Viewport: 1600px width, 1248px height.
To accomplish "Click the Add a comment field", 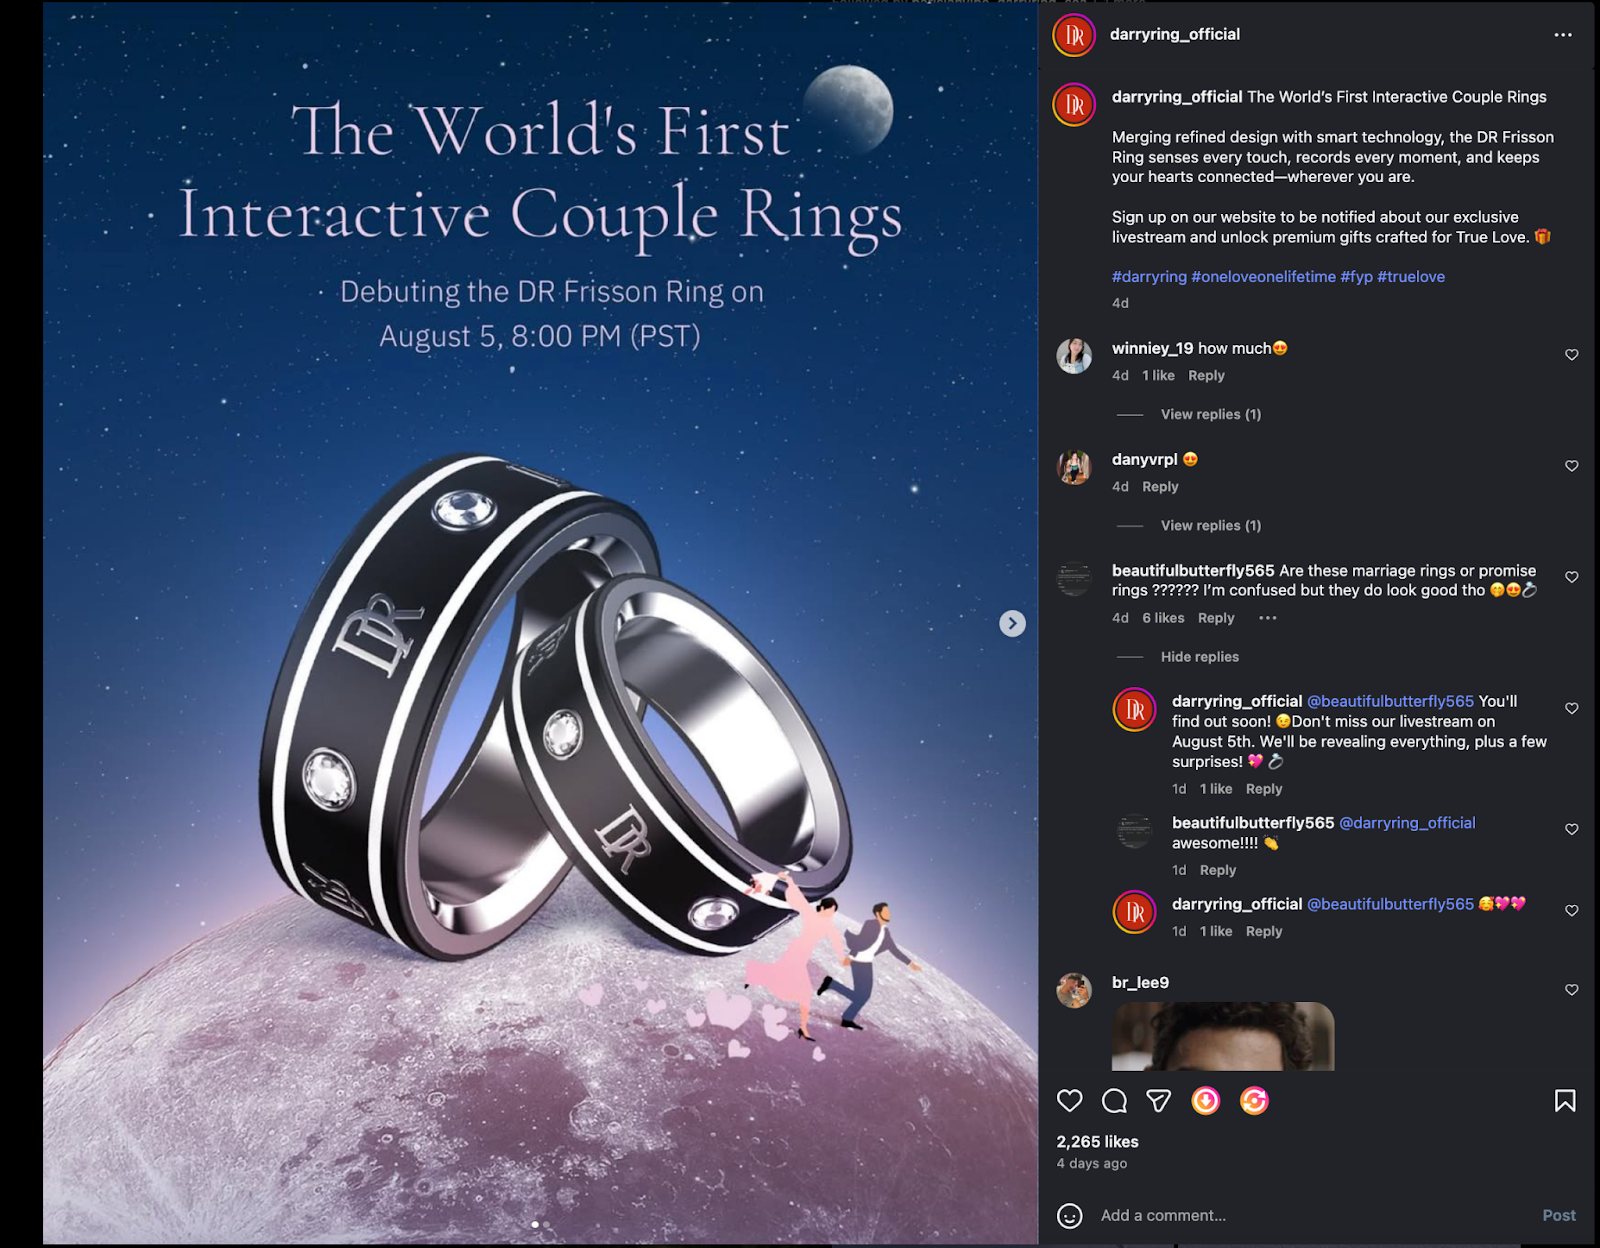I will [x=1315, y=1216].
